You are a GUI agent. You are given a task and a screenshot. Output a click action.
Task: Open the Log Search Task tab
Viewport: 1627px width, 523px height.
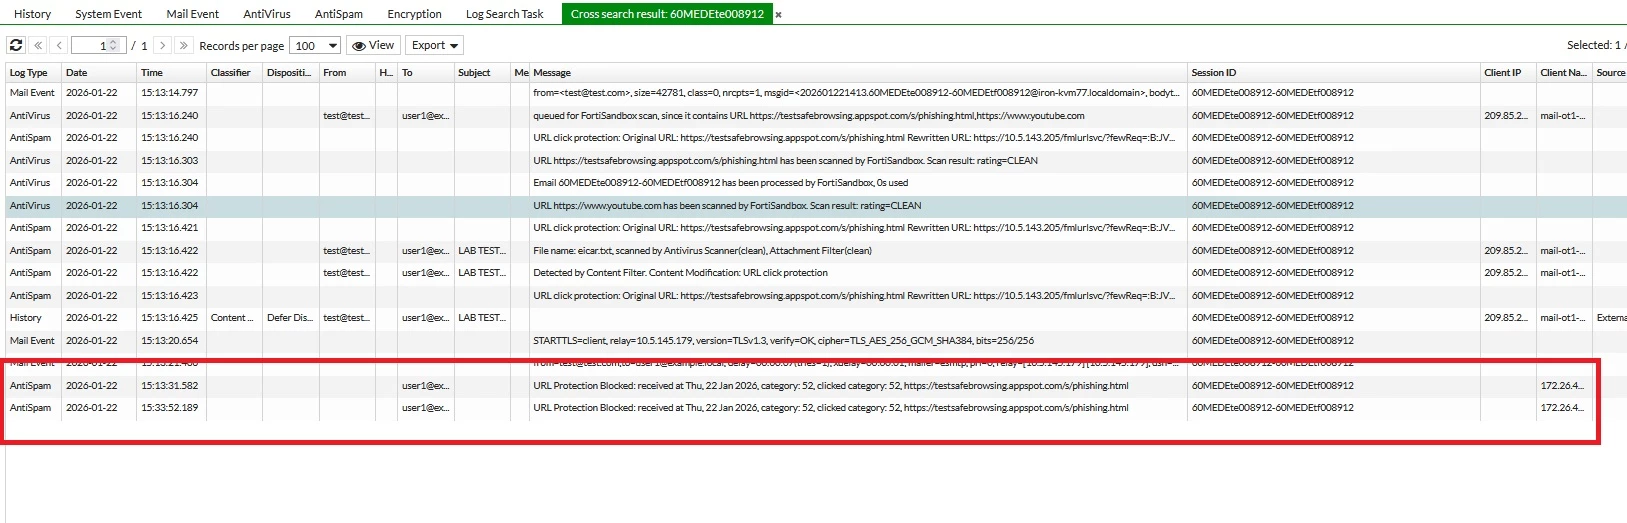(x=504, y=14)
